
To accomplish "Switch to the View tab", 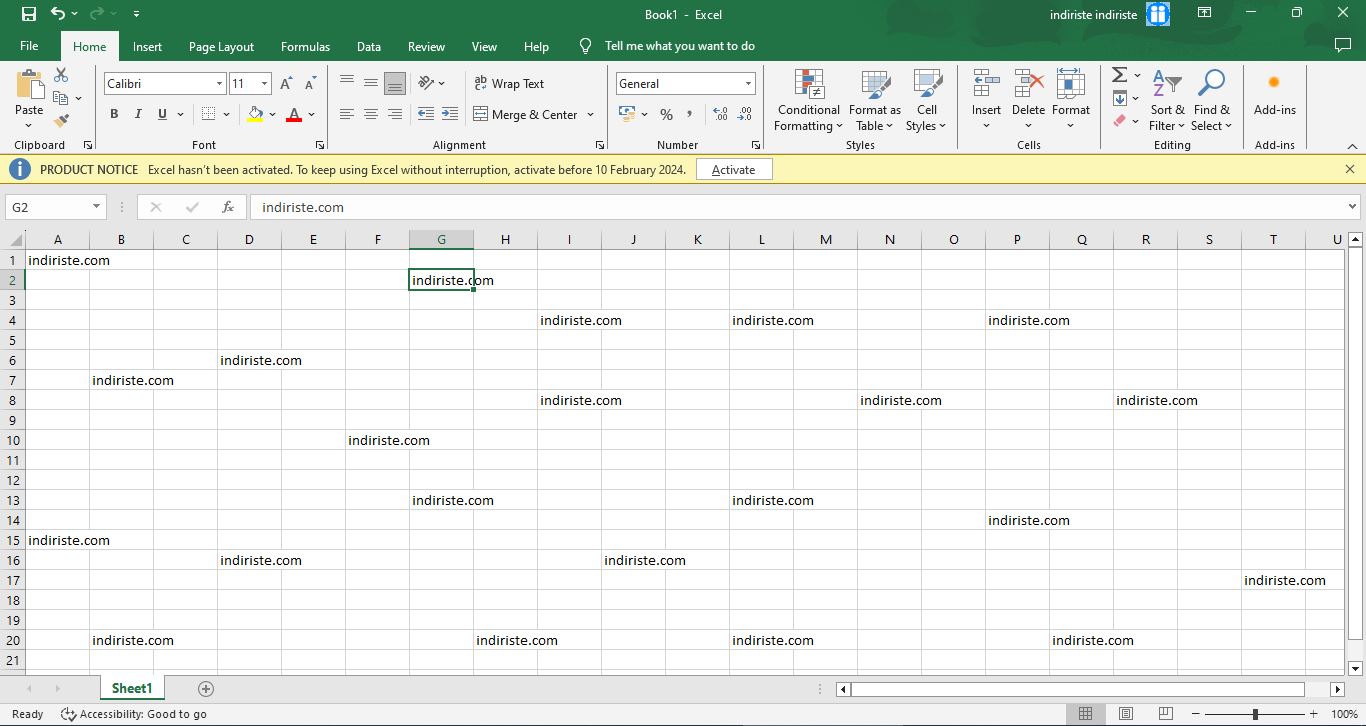I will click(x=484, y=46).
